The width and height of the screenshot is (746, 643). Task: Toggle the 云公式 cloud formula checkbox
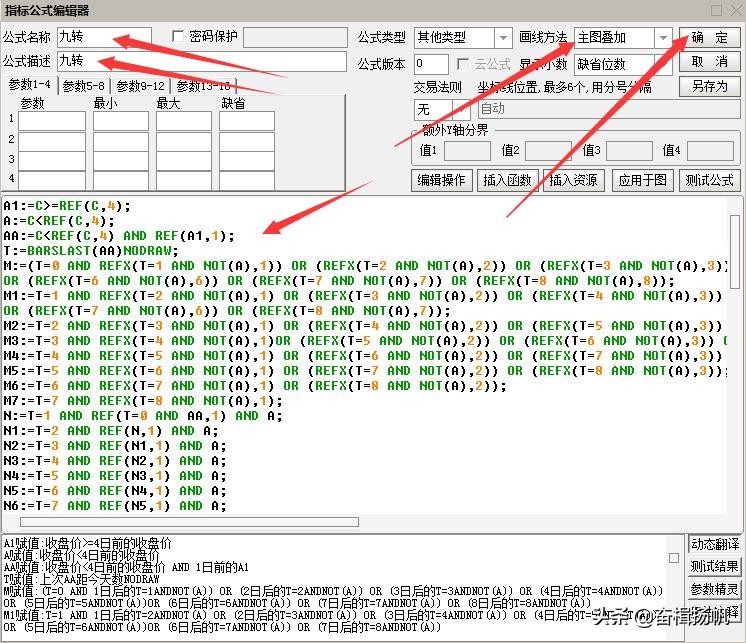click(462, 63)
